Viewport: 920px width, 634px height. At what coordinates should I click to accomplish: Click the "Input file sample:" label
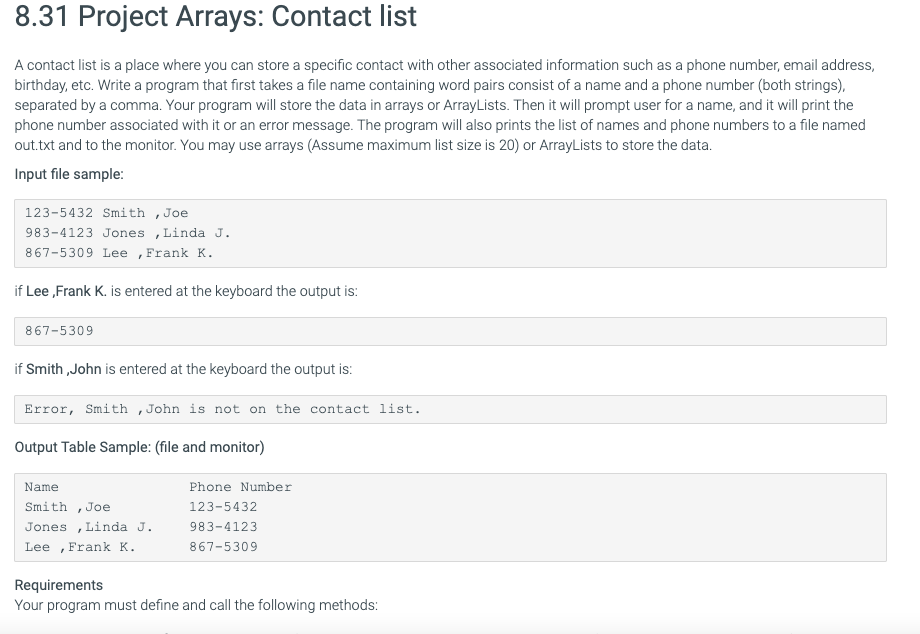pyautogui.click(x=69, y=174)
